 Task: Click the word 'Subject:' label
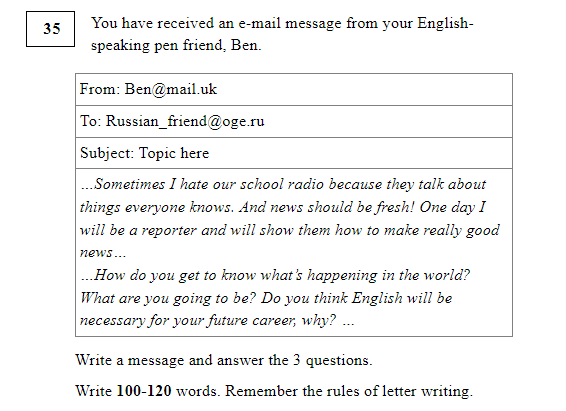[x=107, y=153]
